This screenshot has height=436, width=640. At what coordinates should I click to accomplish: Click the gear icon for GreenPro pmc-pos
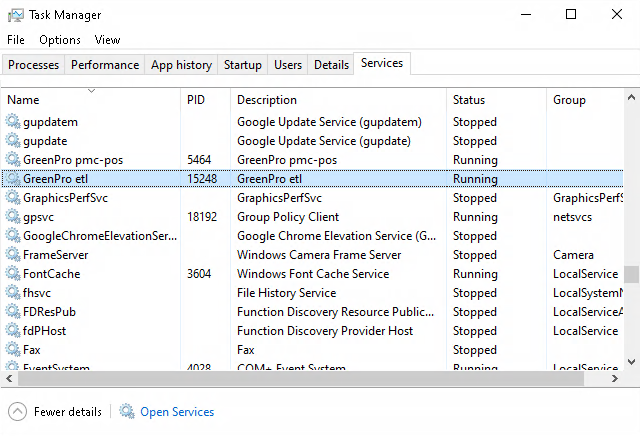13,160
